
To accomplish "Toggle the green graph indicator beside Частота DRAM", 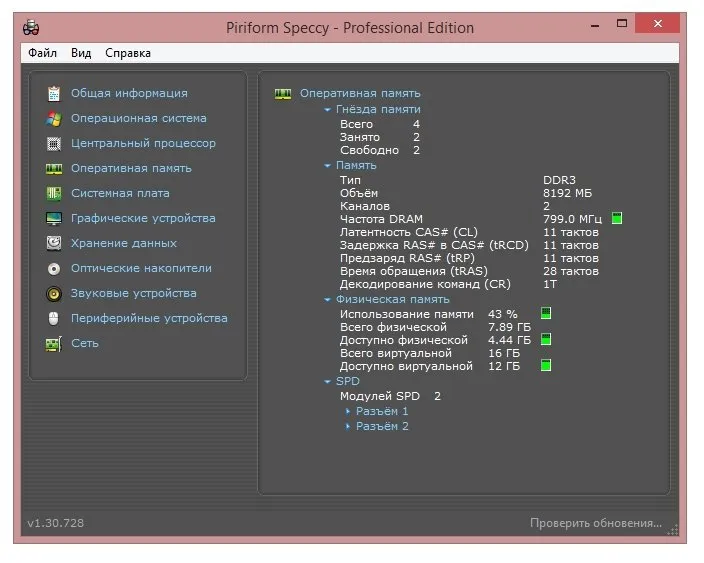I will tap(617, 219).
